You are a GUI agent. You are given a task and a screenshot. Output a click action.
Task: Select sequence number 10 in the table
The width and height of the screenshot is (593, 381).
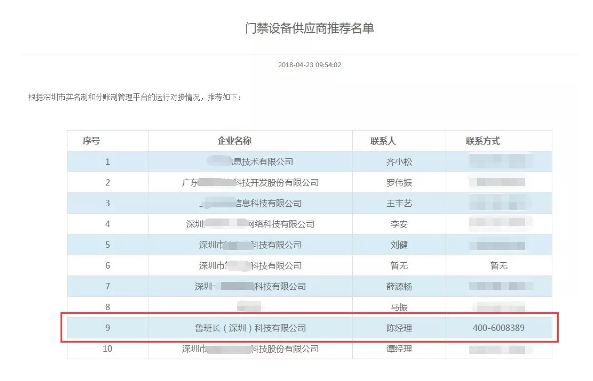[x=107, y=348]
